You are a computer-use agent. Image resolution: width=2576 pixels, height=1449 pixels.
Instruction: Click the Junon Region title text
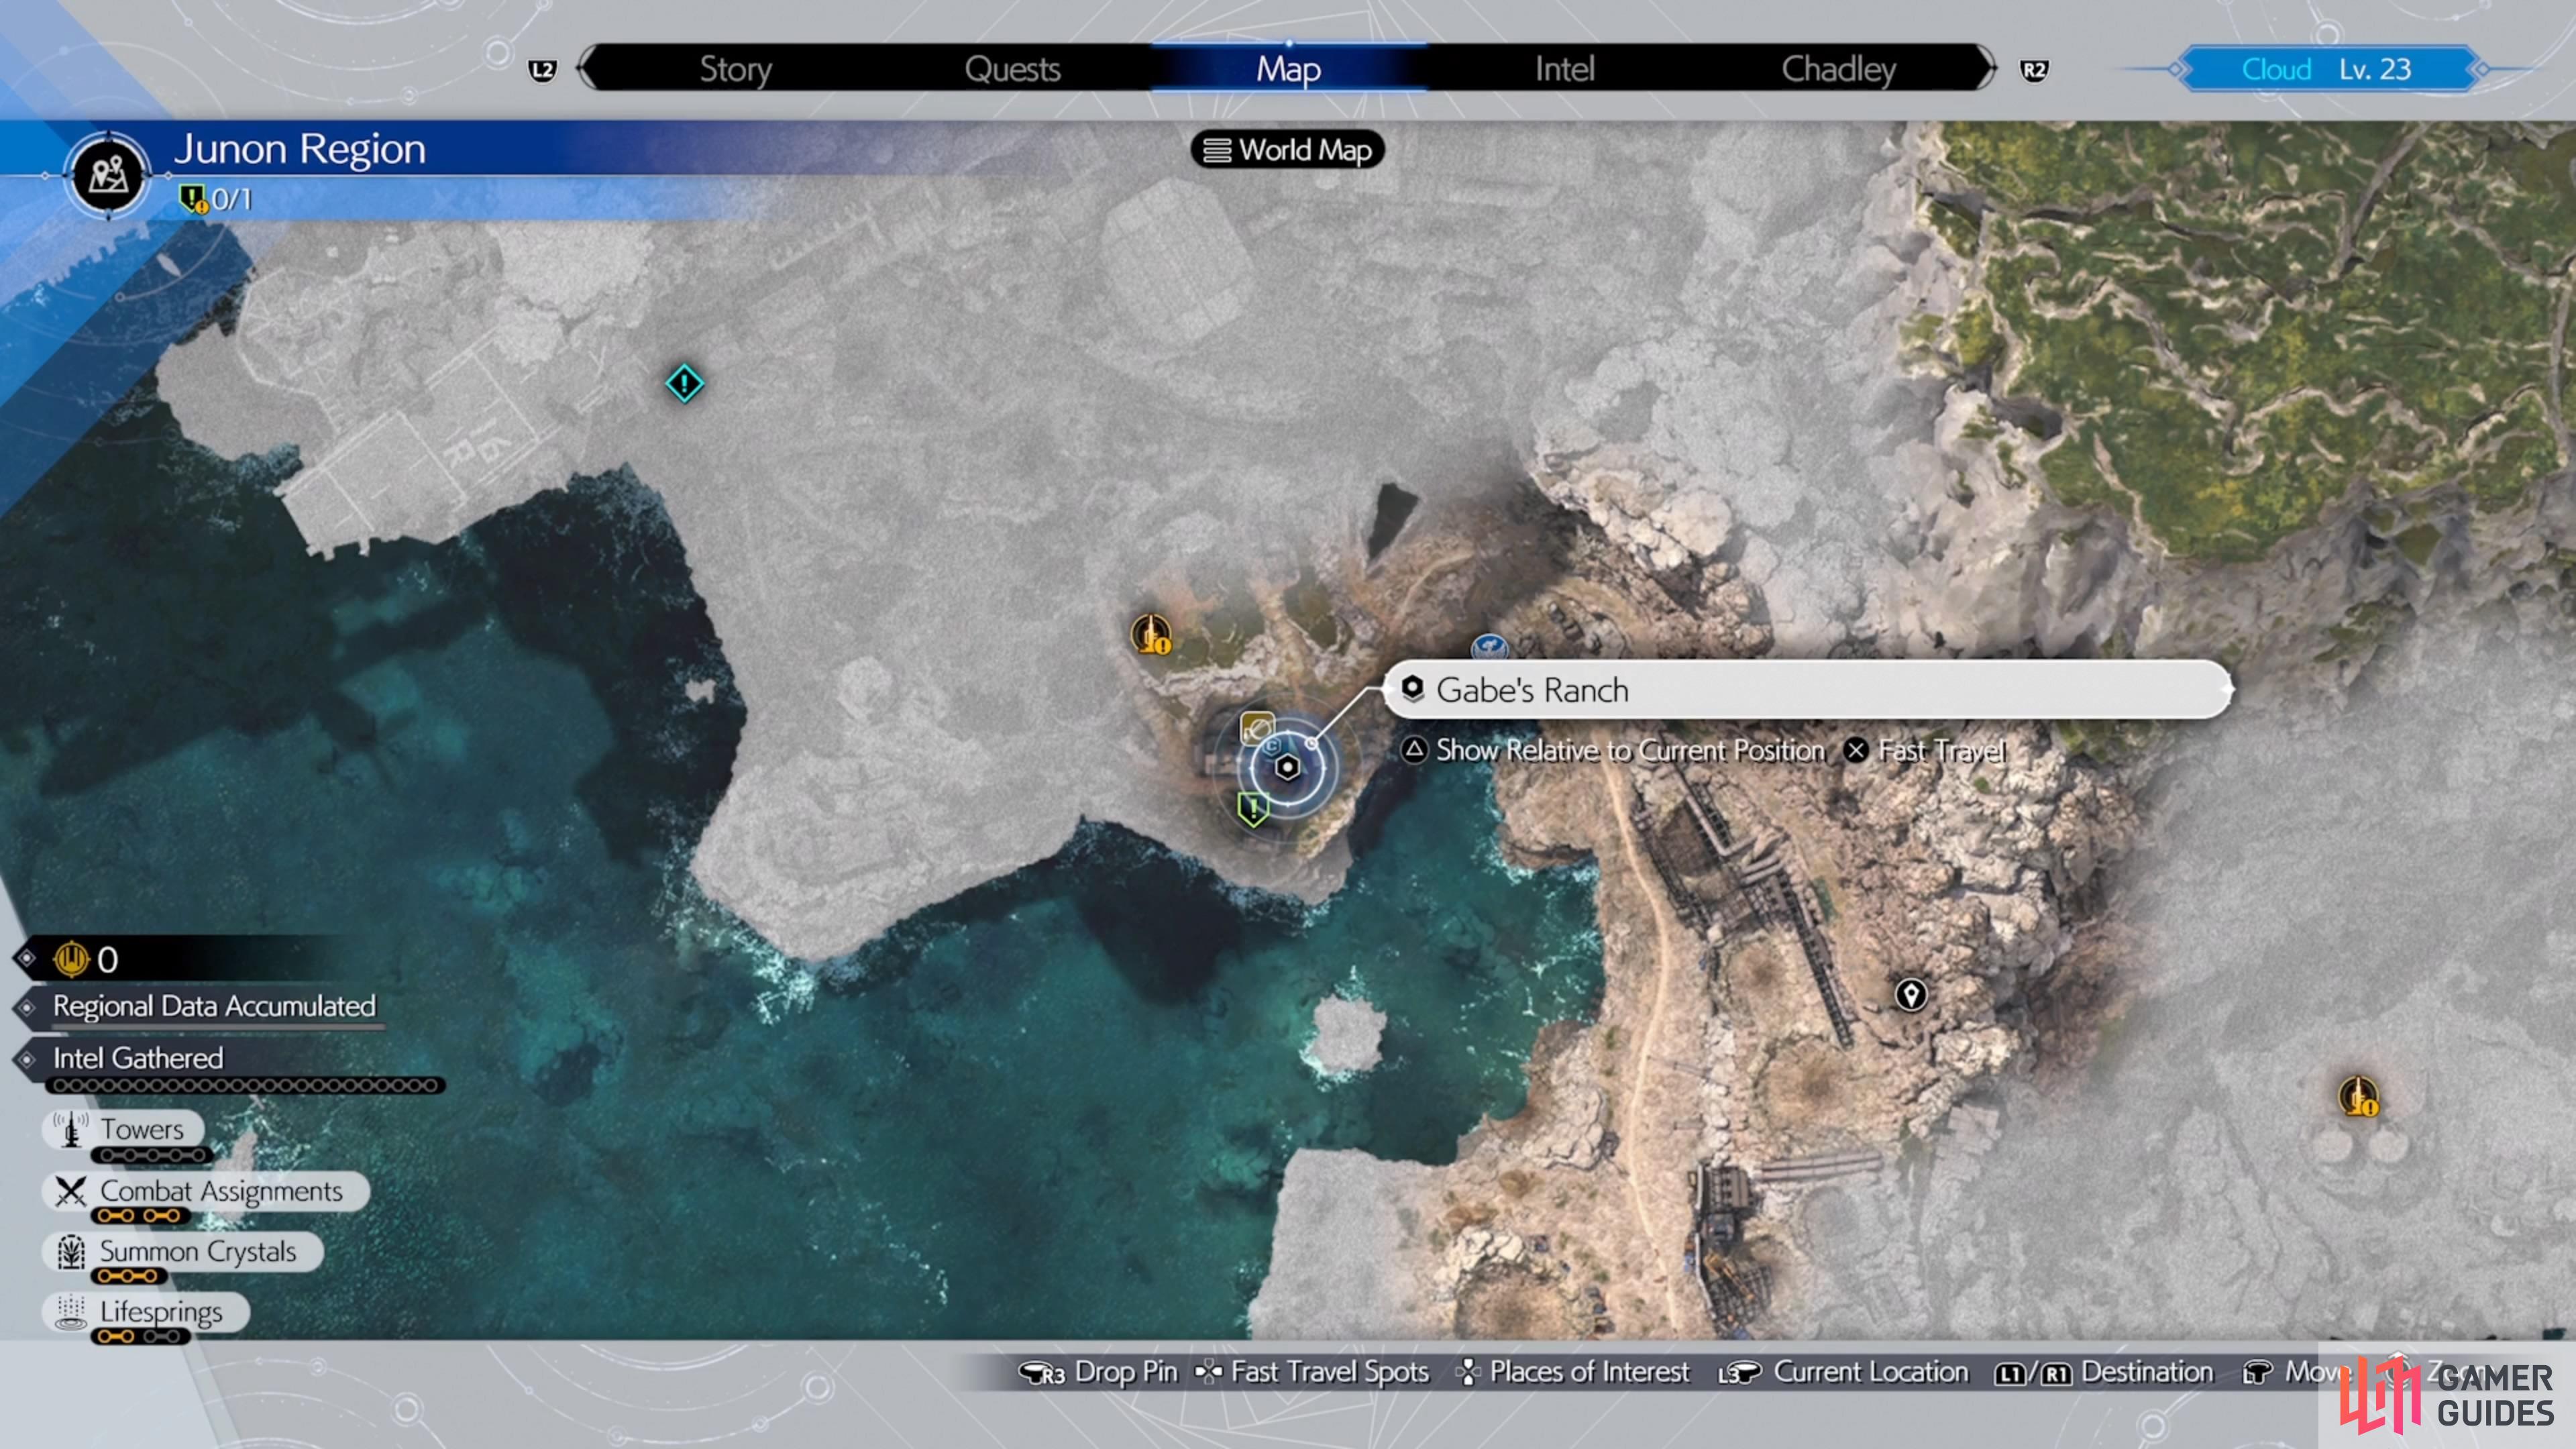pos(300,149)
